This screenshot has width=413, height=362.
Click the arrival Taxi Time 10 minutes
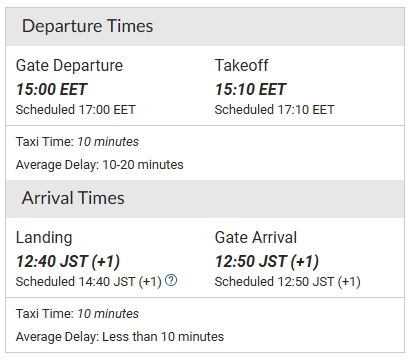(x=77, y=314)
